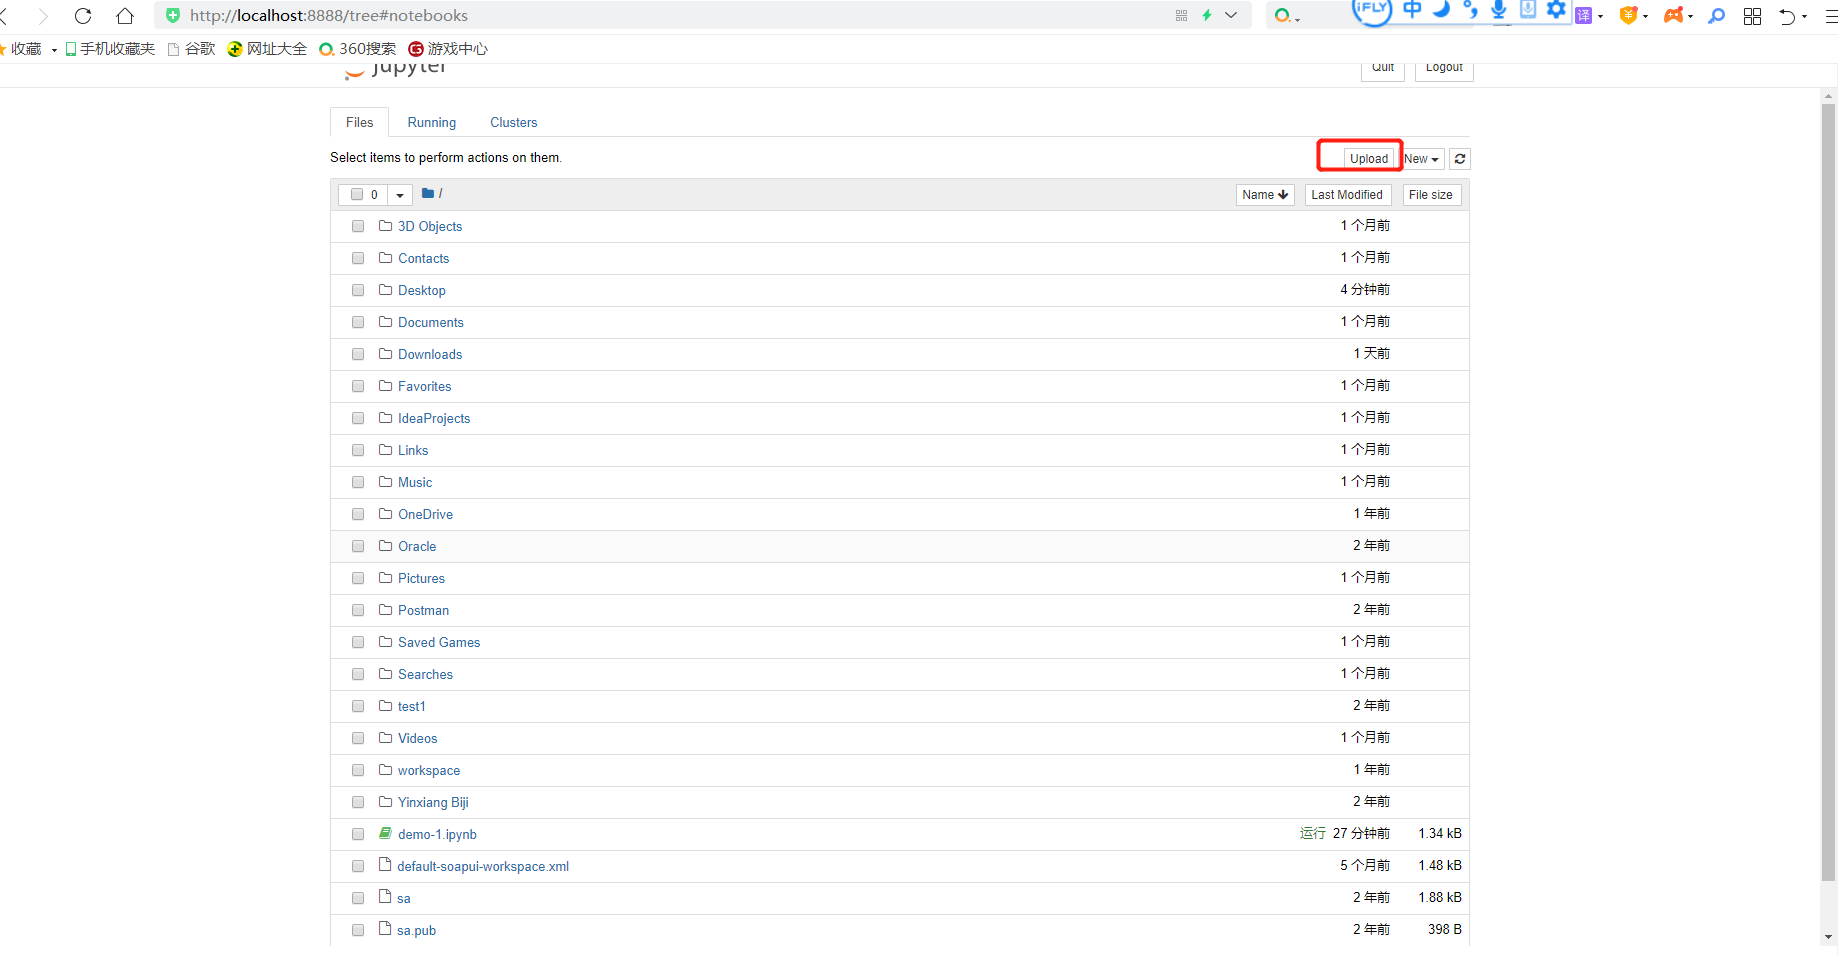The height and width of the screenshot is (955, 1838).
Task: Check the default-soapui-workspace.xml checkbox
Action: tap(358, 866)
